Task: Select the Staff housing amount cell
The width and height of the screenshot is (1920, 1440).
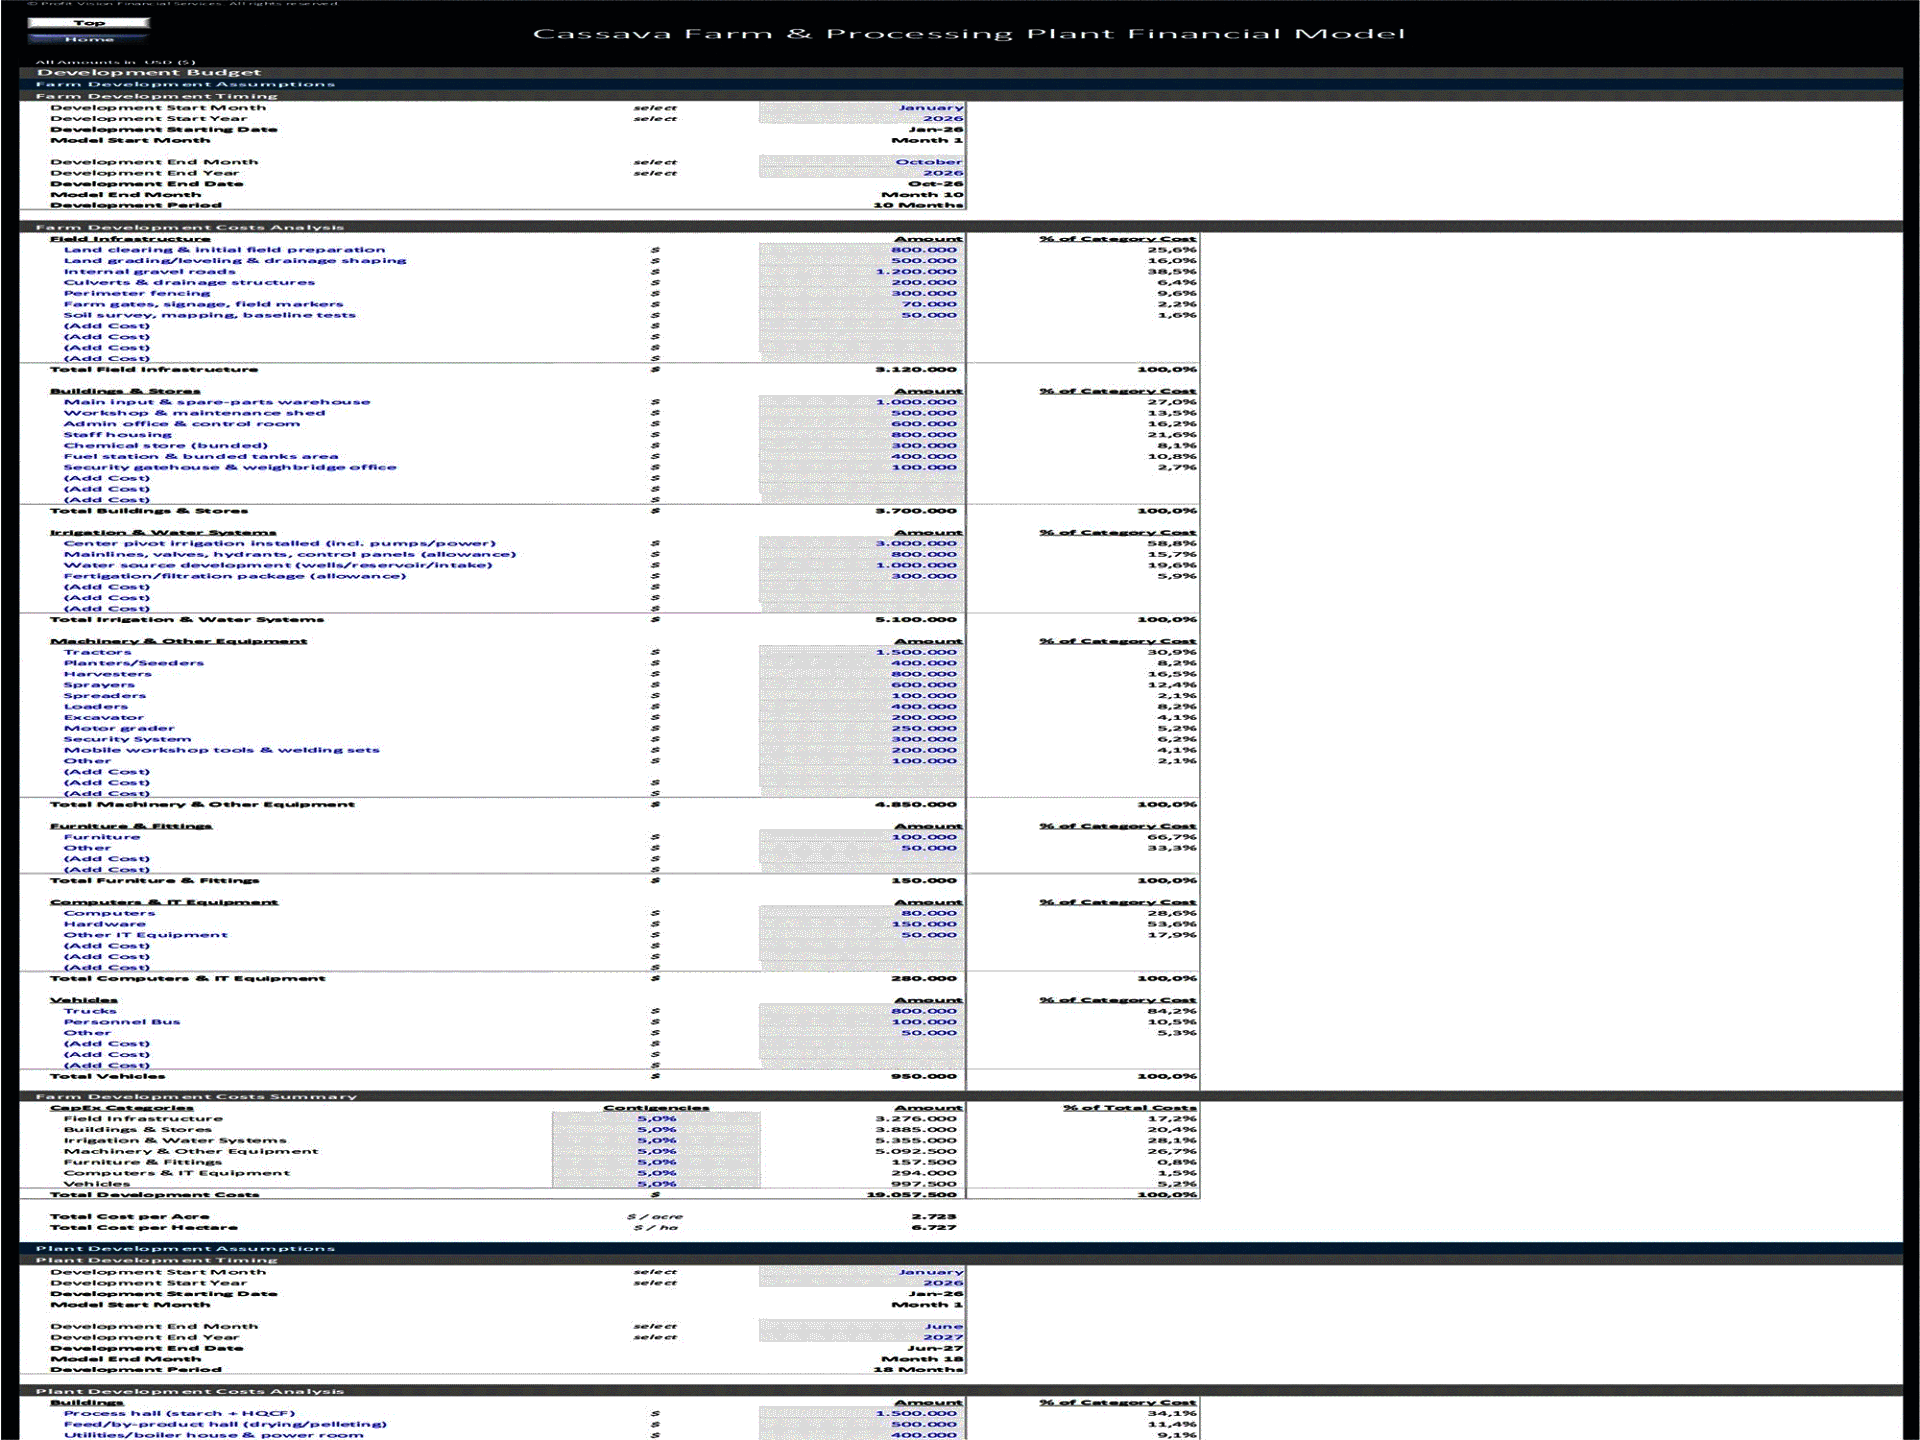Action: click(861, 435)
